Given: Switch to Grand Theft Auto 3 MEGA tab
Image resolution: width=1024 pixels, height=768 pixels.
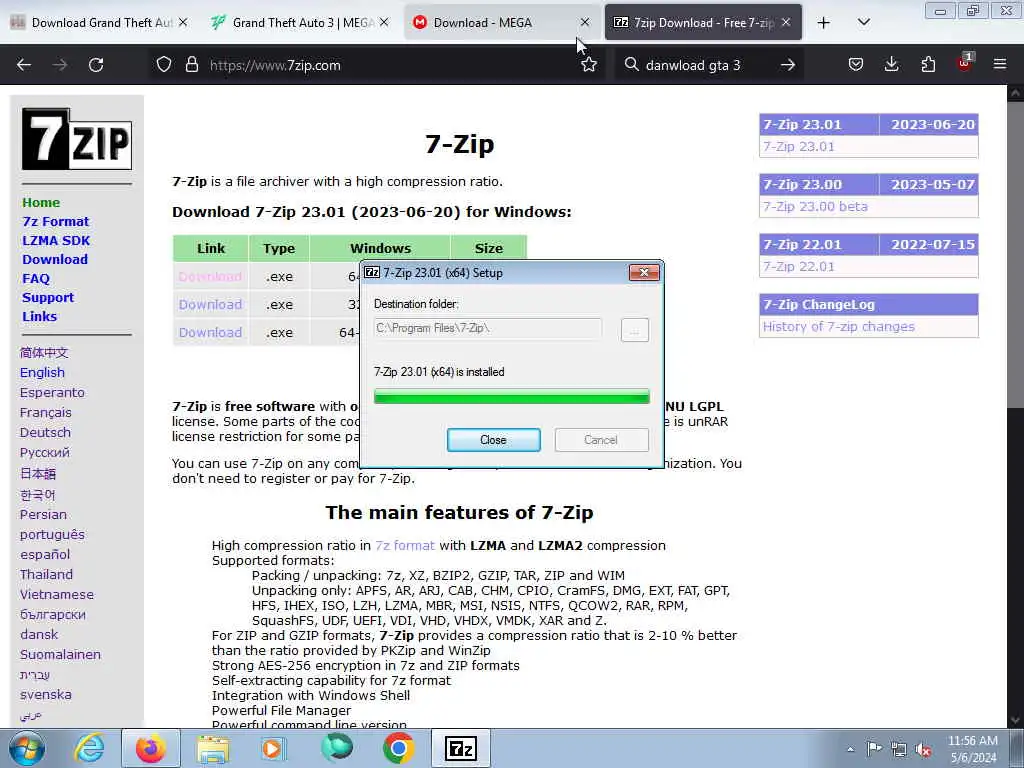Looking at the screenshot, I should (300, 23).
